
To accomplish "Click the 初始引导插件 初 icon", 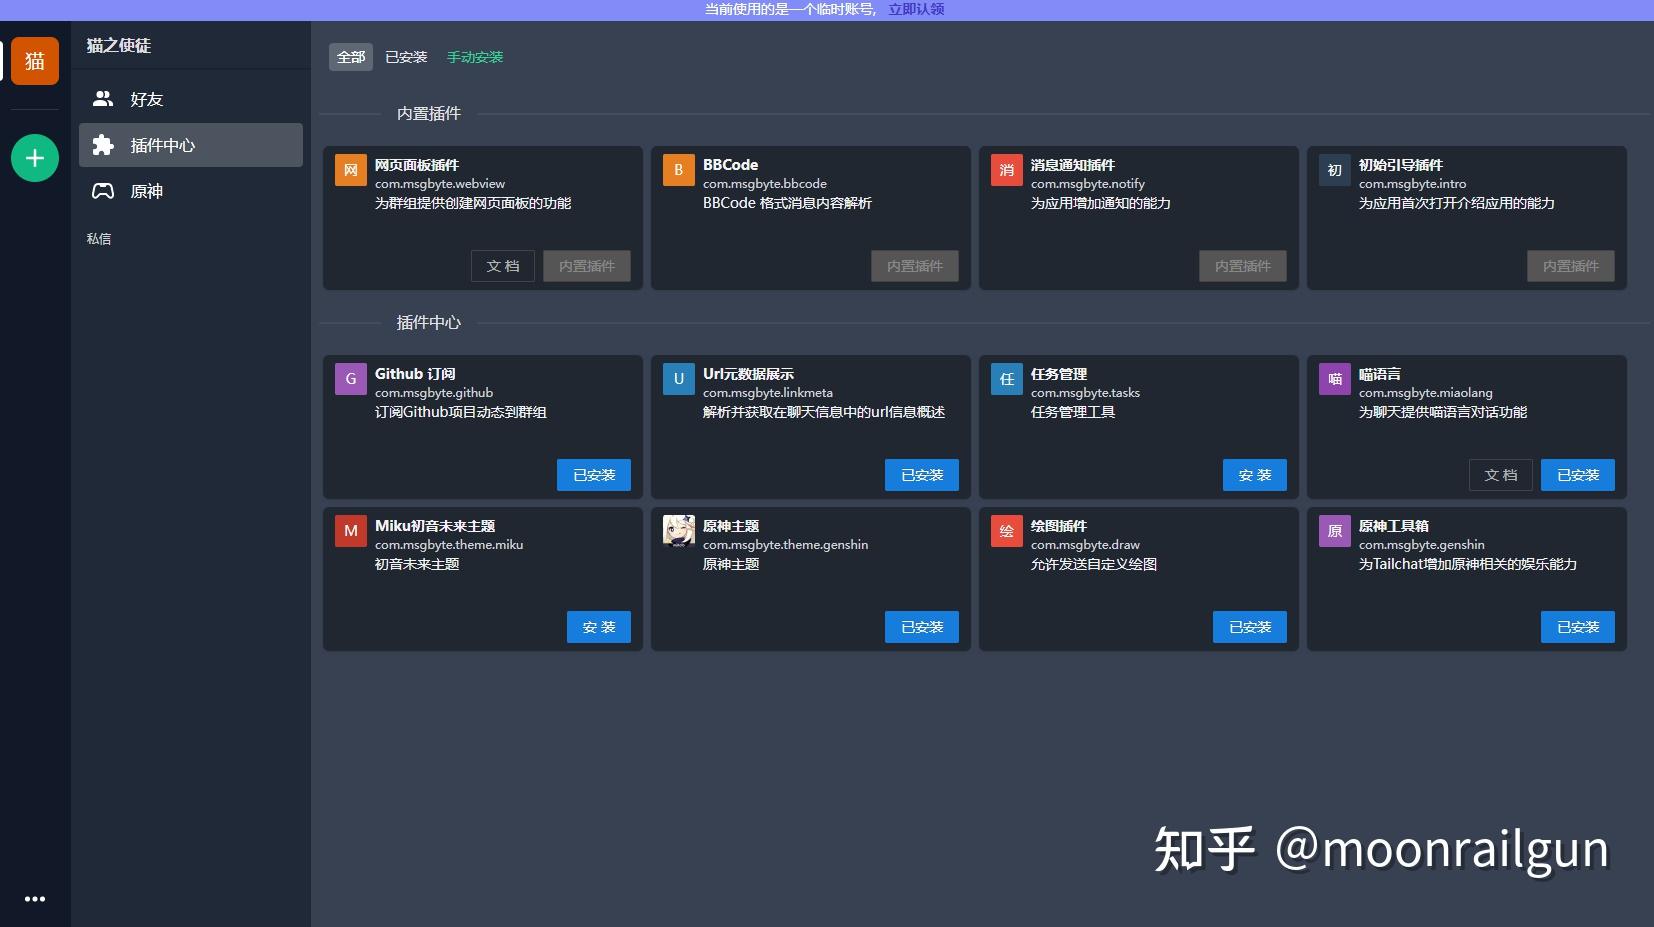I will coord(1335,170).
